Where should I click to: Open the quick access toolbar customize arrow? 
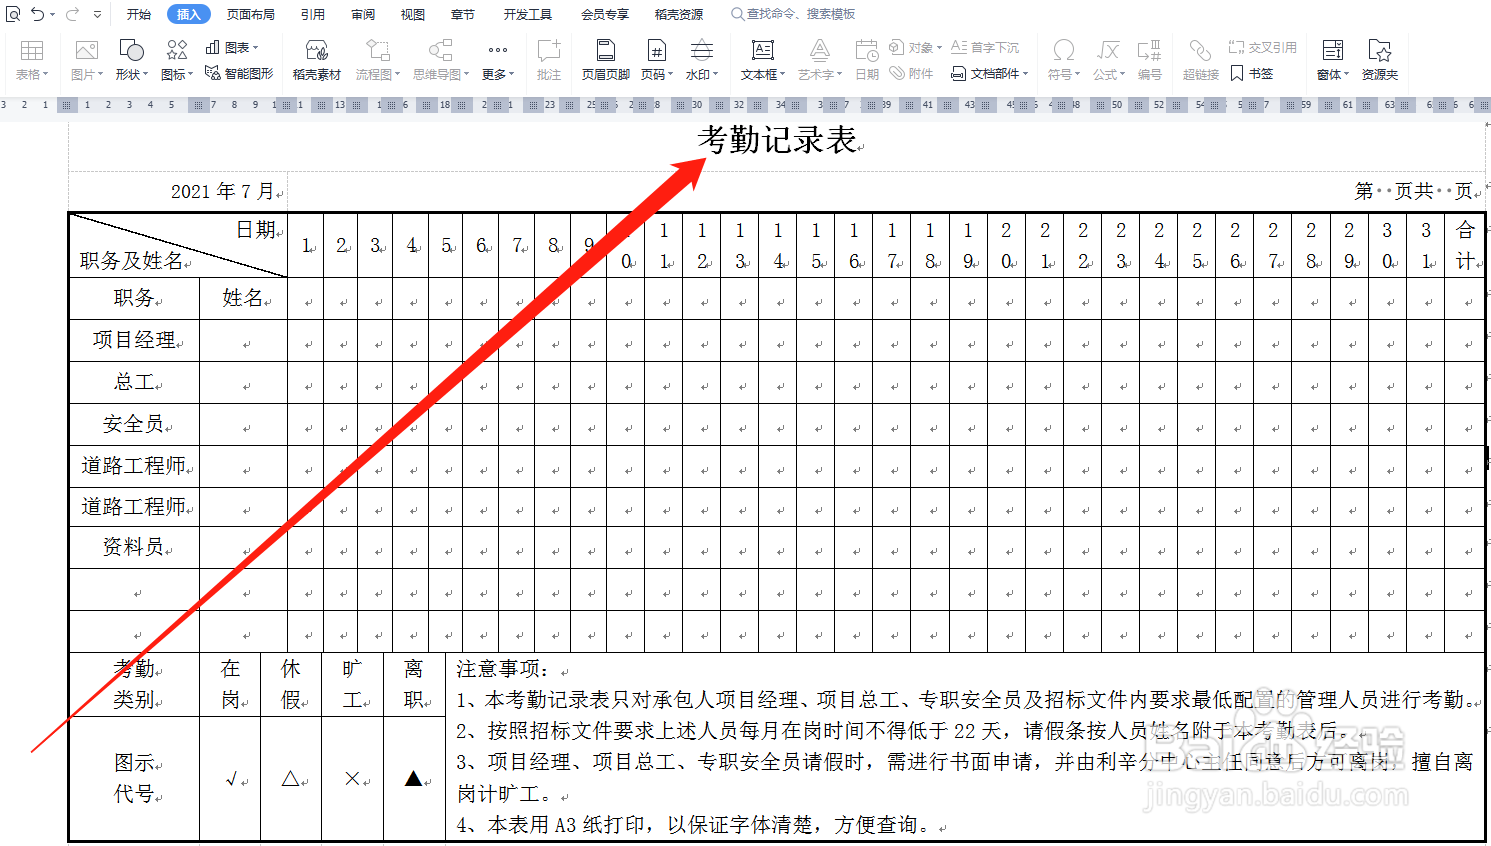pyautogui.click(x=97, y=14)
